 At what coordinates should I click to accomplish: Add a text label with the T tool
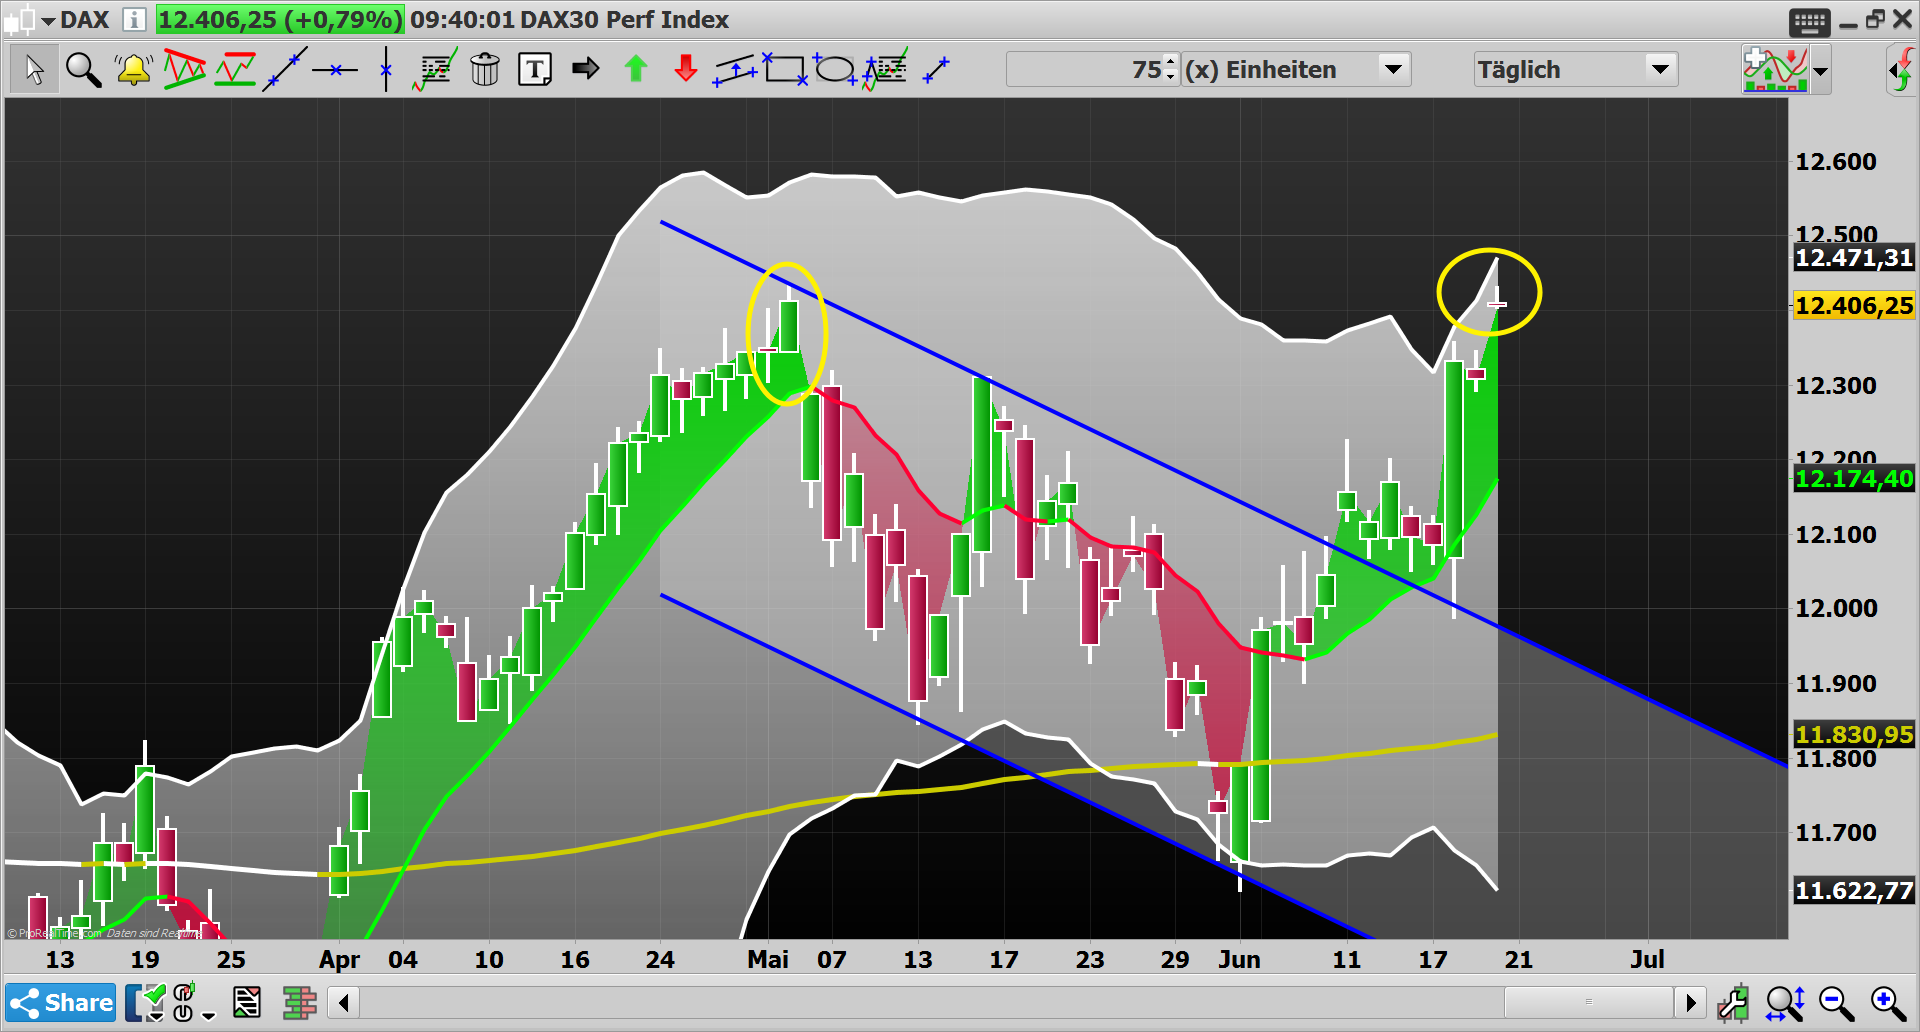tap(535, 69)
